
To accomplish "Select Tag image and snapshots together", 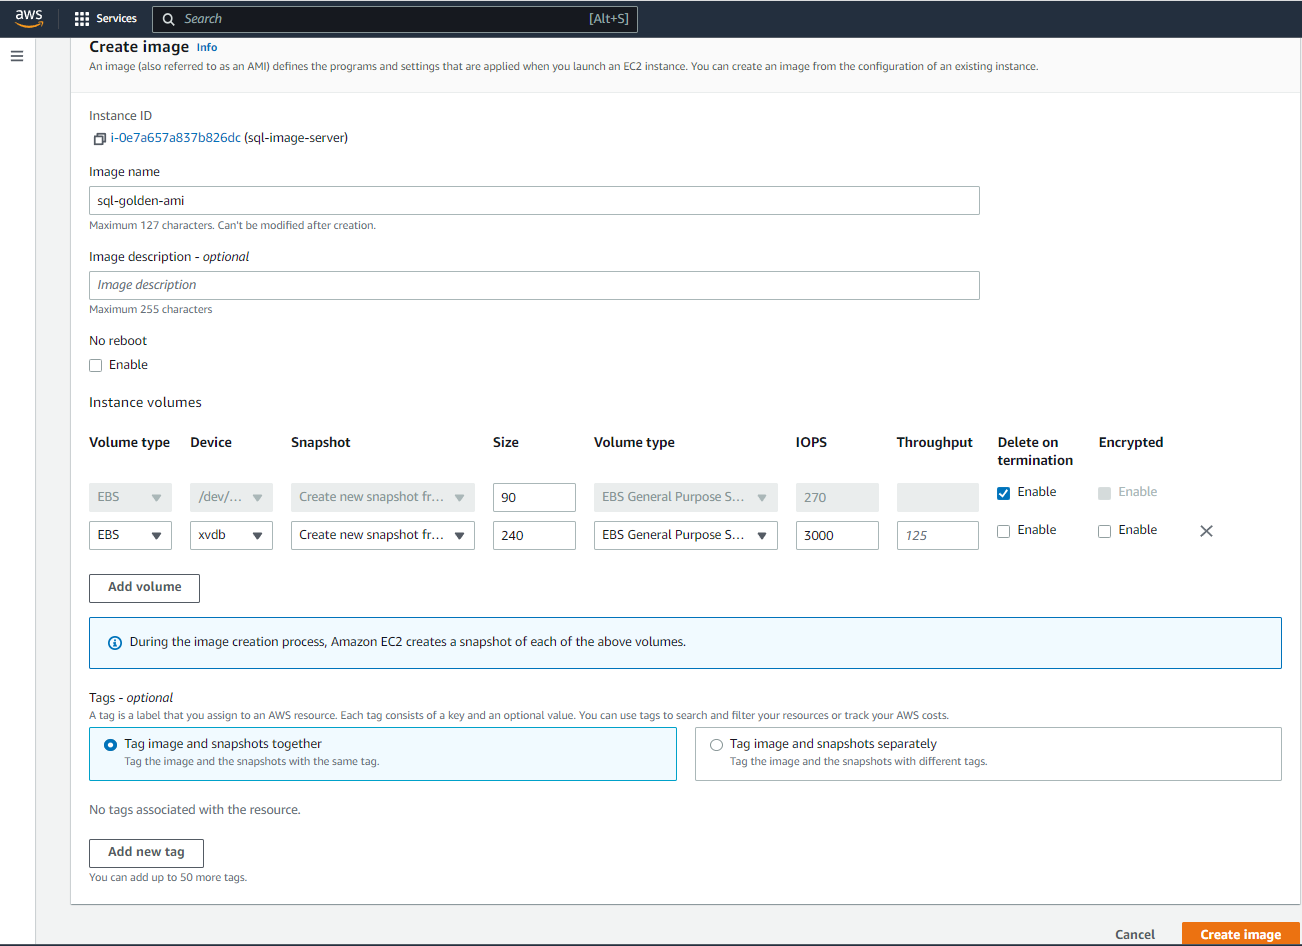I will (x=383, y=754).
